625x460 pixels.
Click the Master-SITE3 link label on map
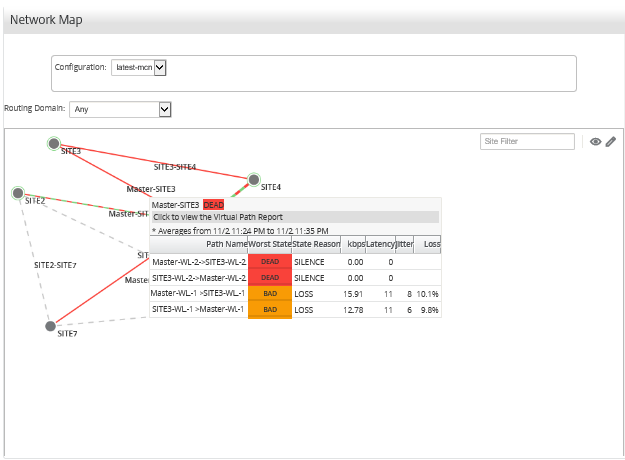151,189
